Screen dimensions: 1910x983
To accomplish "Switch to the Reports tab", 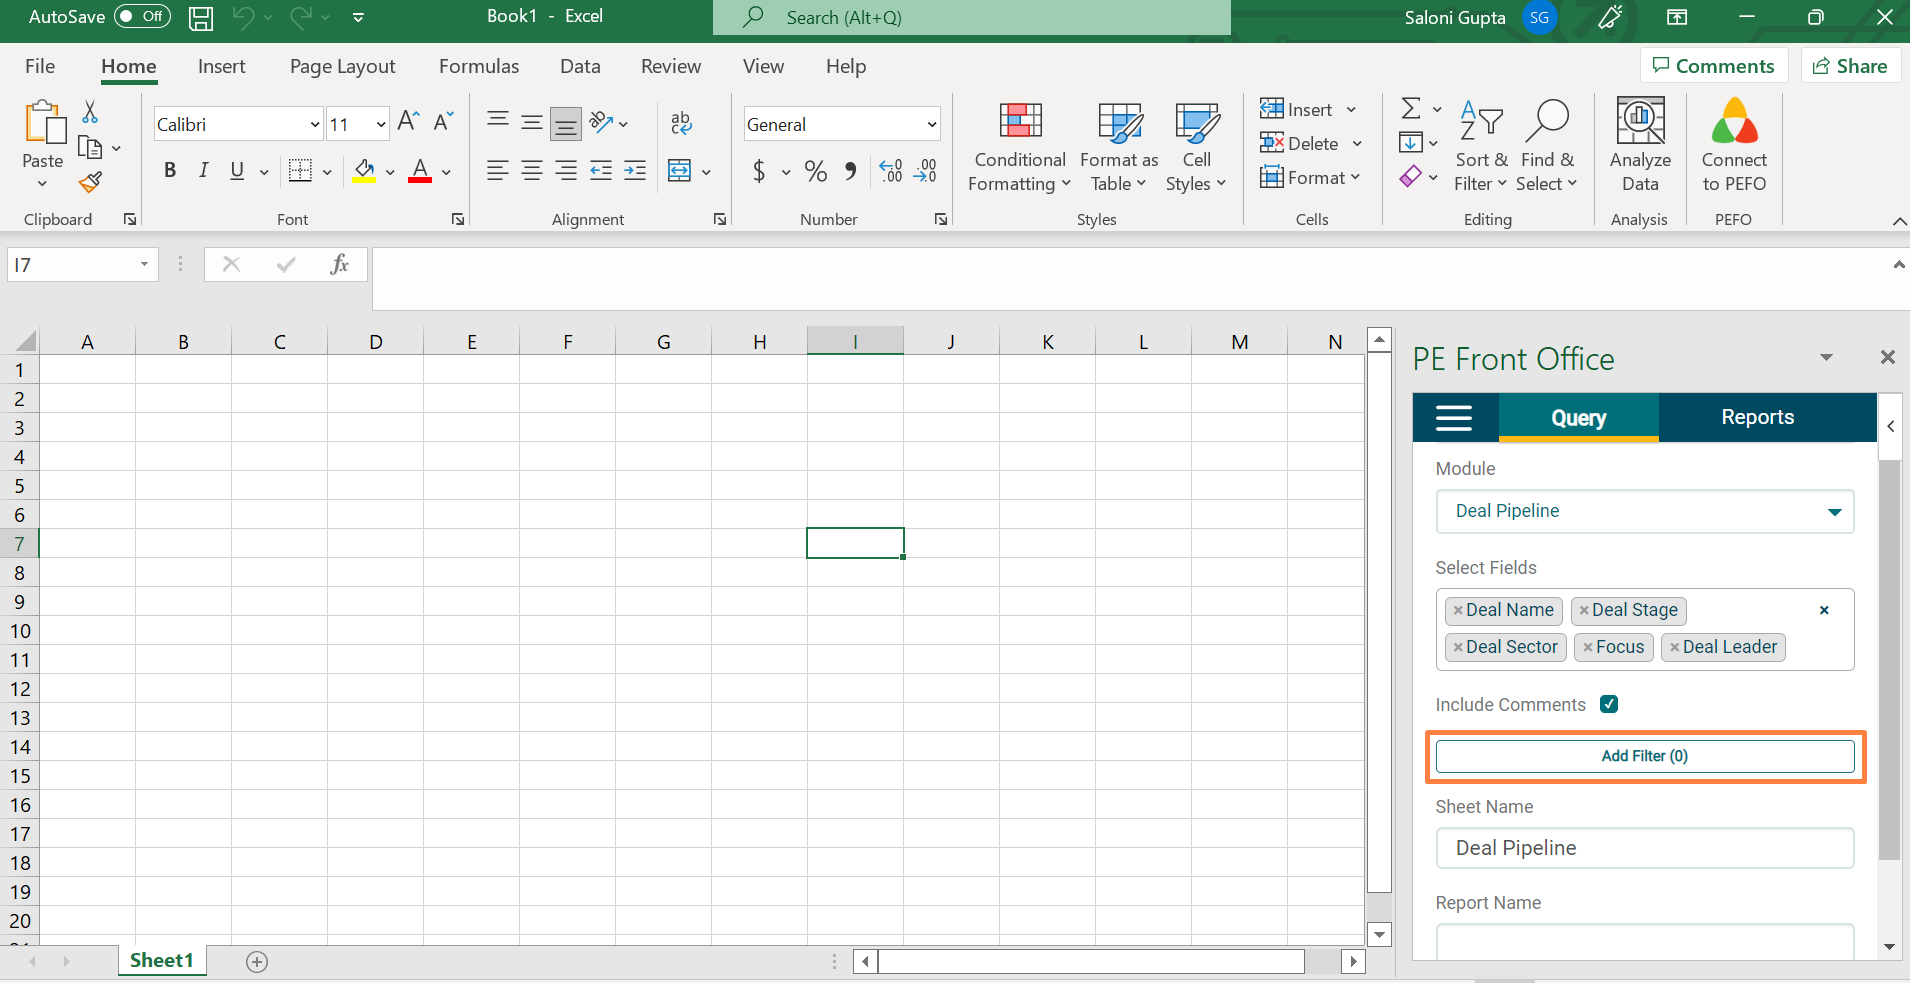I will coord(1757,418).
